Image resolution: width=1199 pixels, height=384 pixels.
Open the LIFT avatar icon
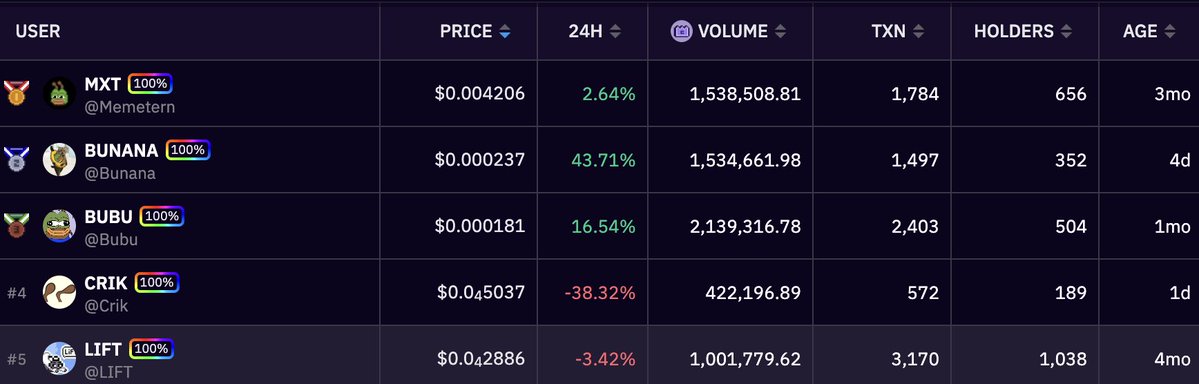coord(59,358)
